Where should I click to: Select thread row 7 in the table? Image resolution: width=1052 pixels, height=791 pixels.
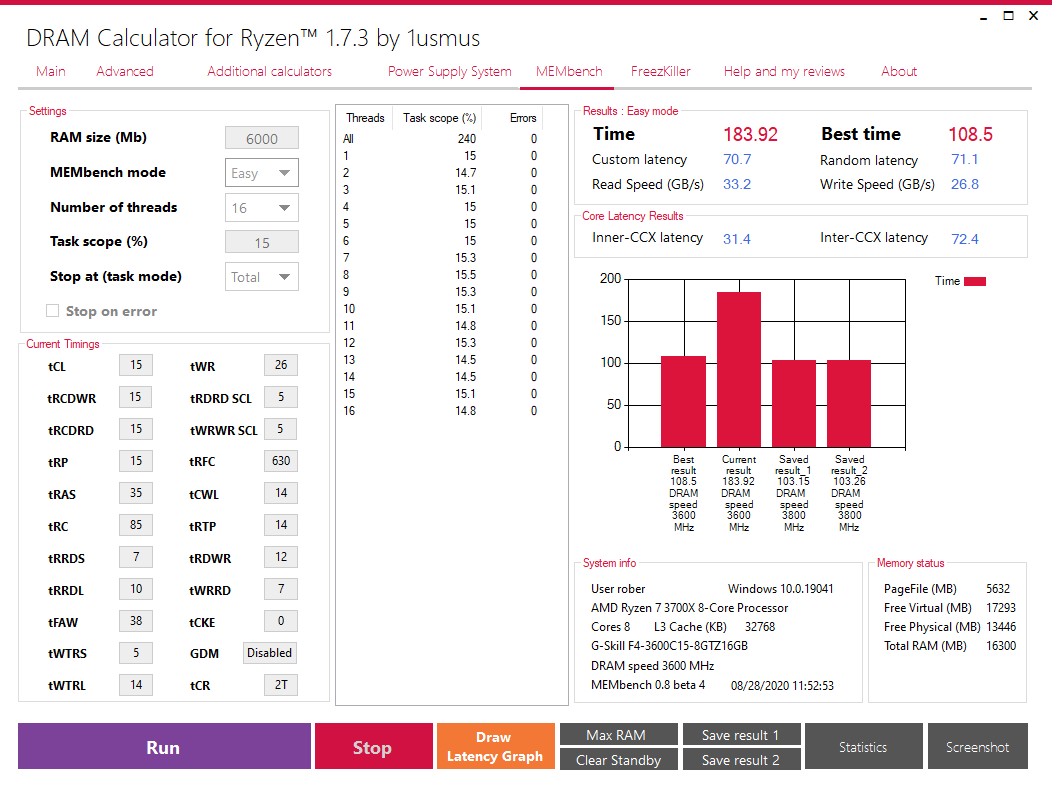(x=440, y=258)
